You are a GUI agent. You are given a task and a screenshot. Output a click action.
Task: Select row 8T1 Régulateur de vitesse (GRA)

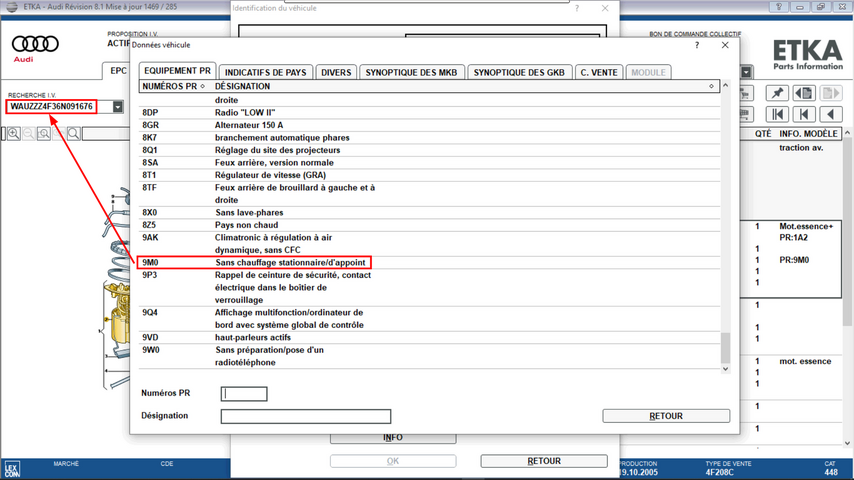(429, 175)
